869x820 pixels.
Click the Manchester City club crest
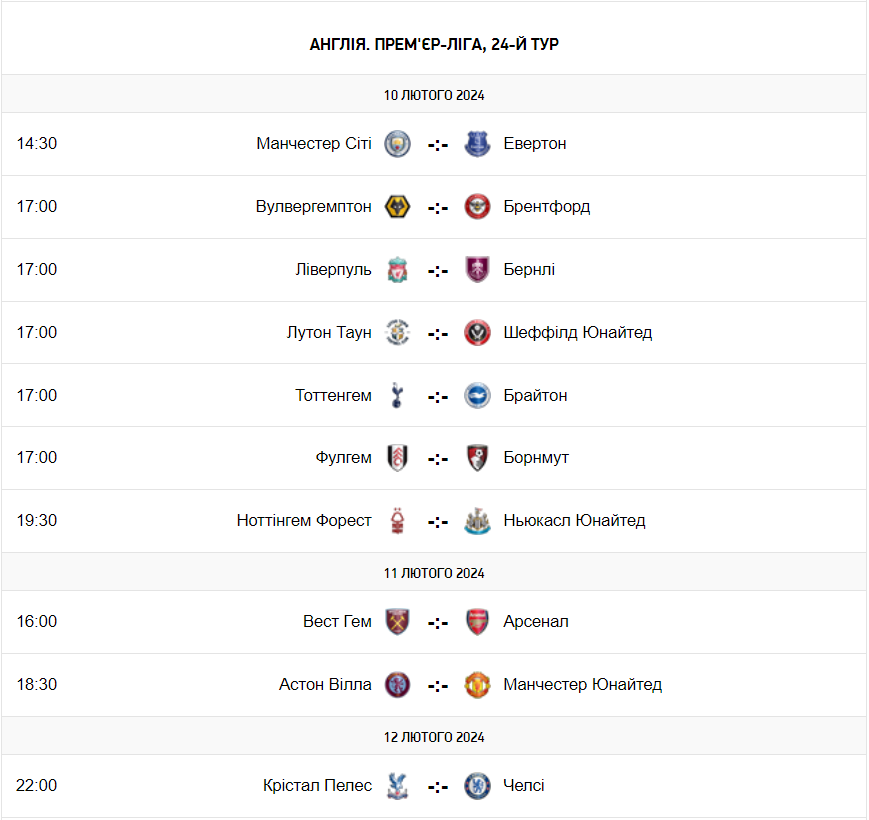[398, 144]
